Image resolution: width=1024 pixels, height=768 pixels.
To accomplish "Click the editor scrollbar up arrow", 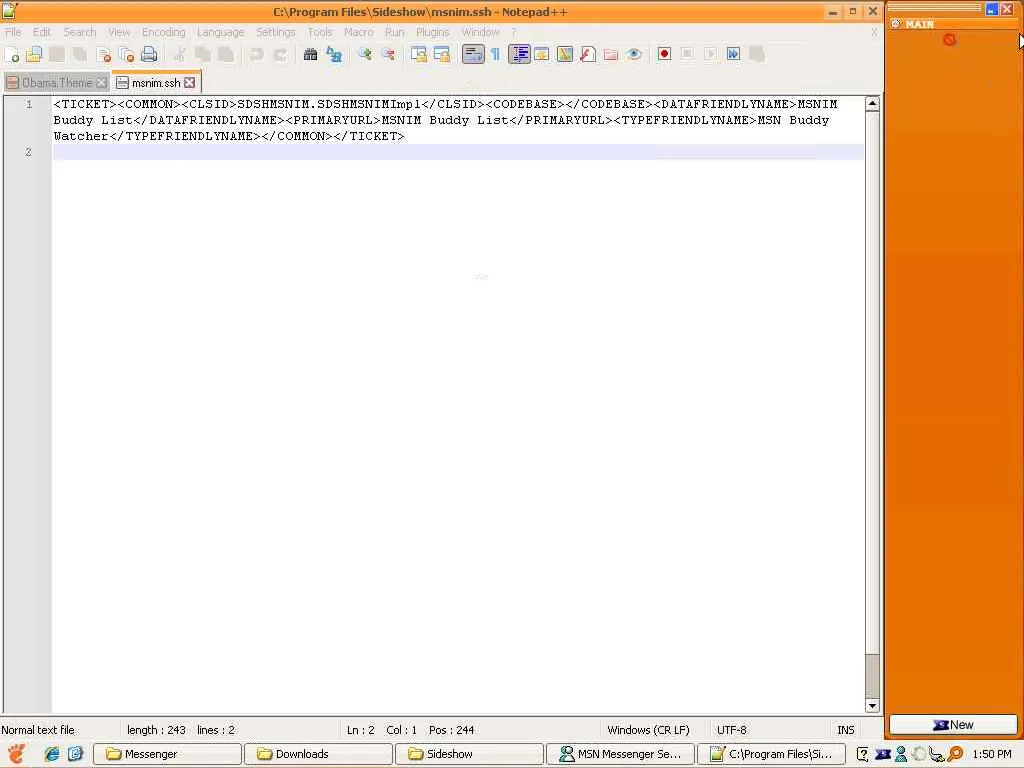I will 872,103.
